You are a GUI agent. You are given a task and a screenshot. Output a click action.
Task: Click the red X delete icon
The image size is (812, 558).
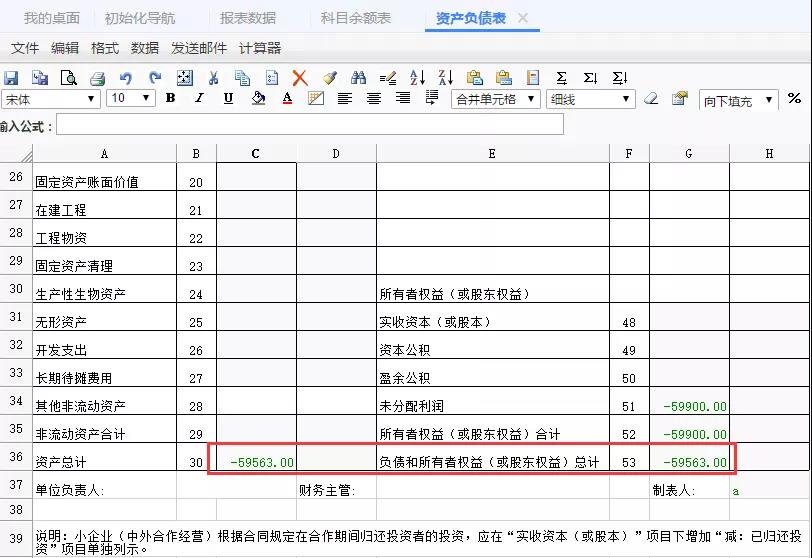pyautogui.click(x=300, y=78)
